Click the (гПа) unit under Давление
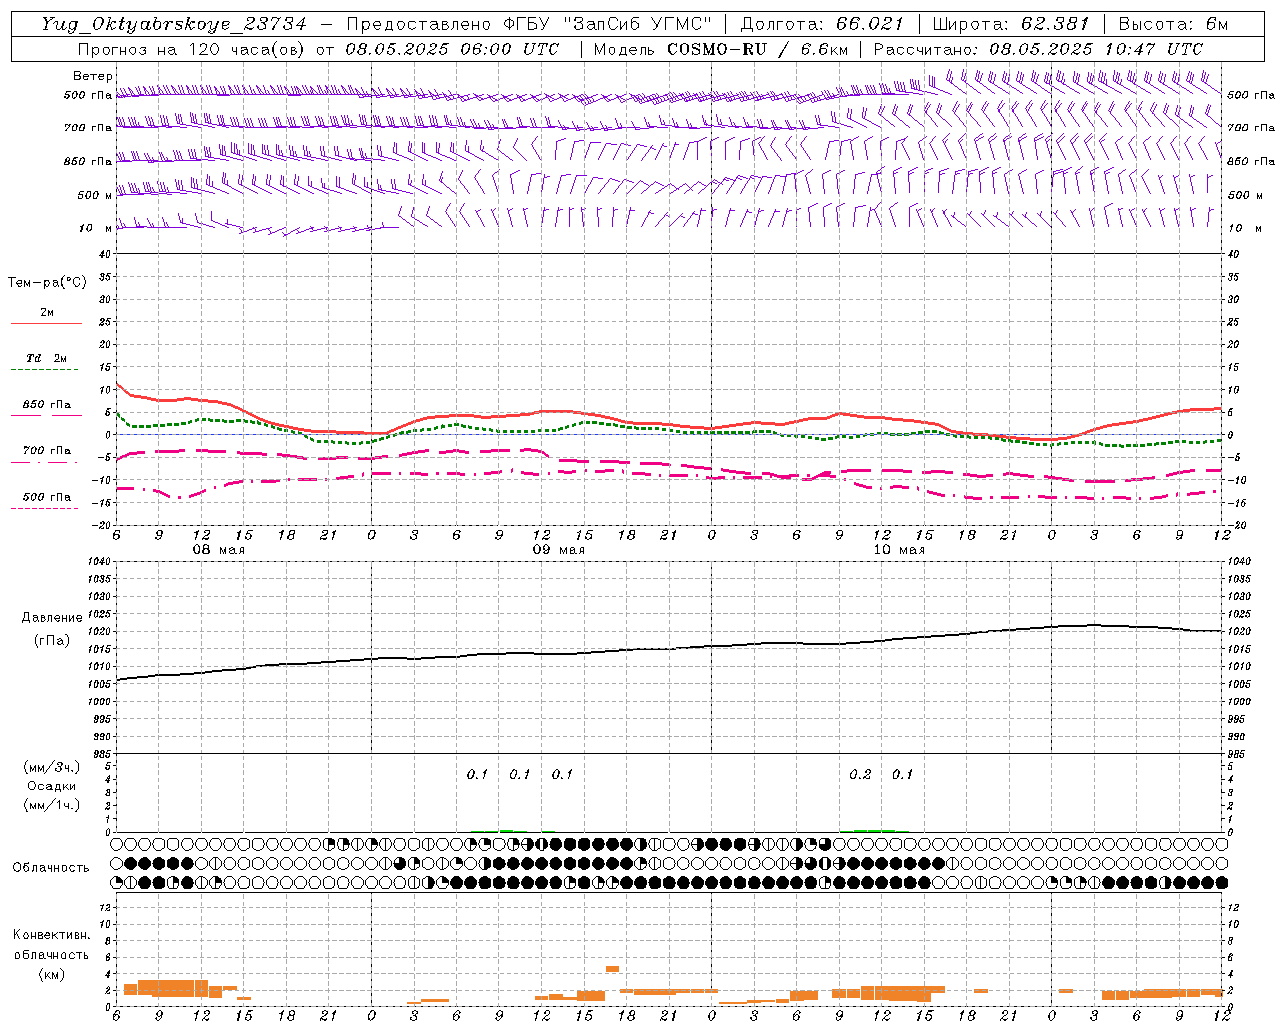The height and width of the screenshot is (1024, 1280). click(52, 640)
